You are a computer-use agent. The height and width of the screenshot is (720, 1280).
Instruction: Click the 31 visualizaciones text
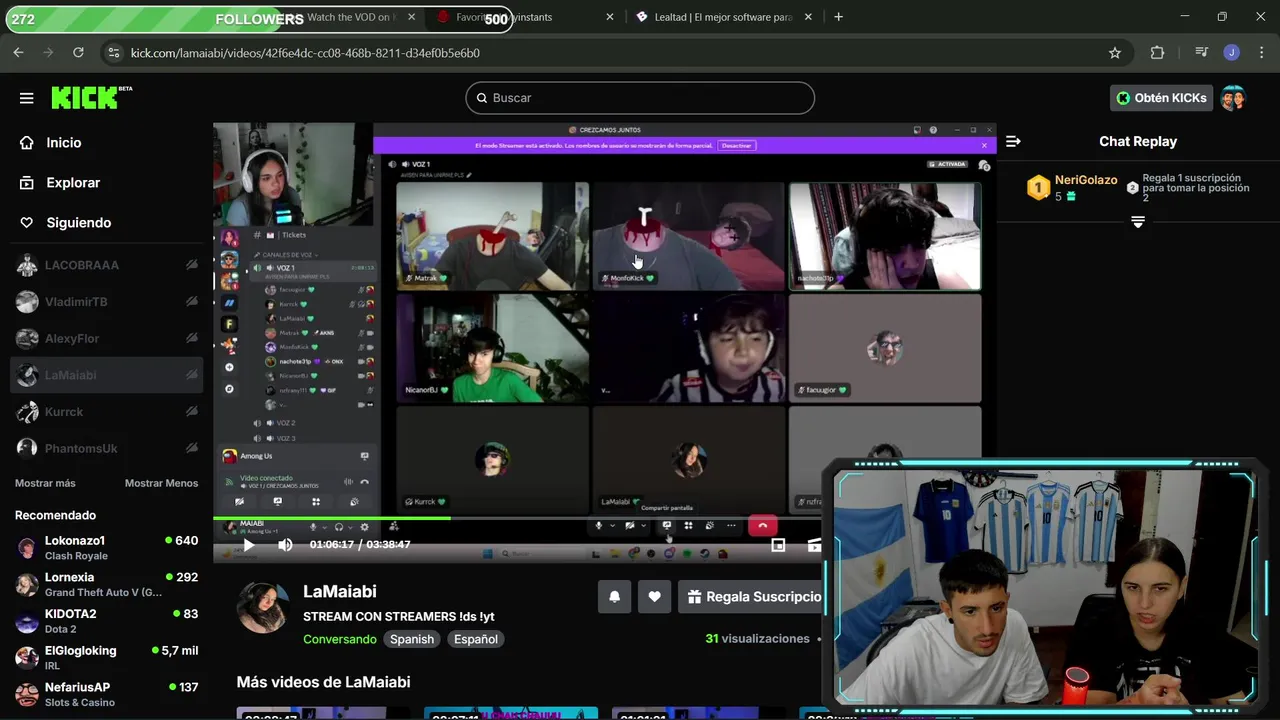[x=757, y=638]
